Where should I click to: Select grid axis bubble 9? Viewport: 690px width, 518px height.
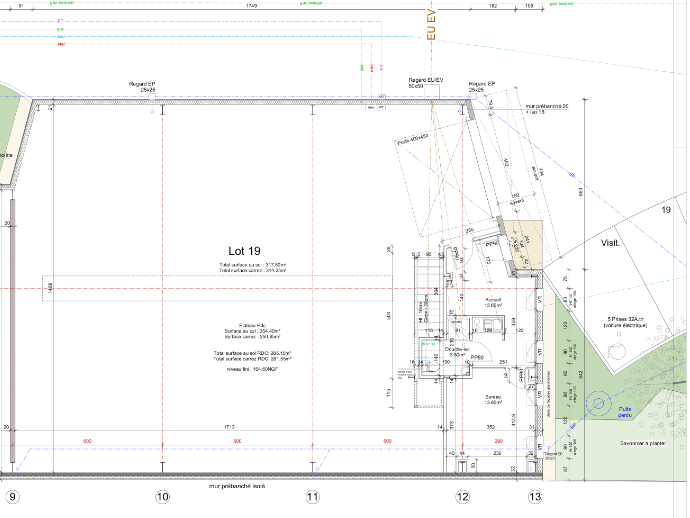[x=12, y=497]
